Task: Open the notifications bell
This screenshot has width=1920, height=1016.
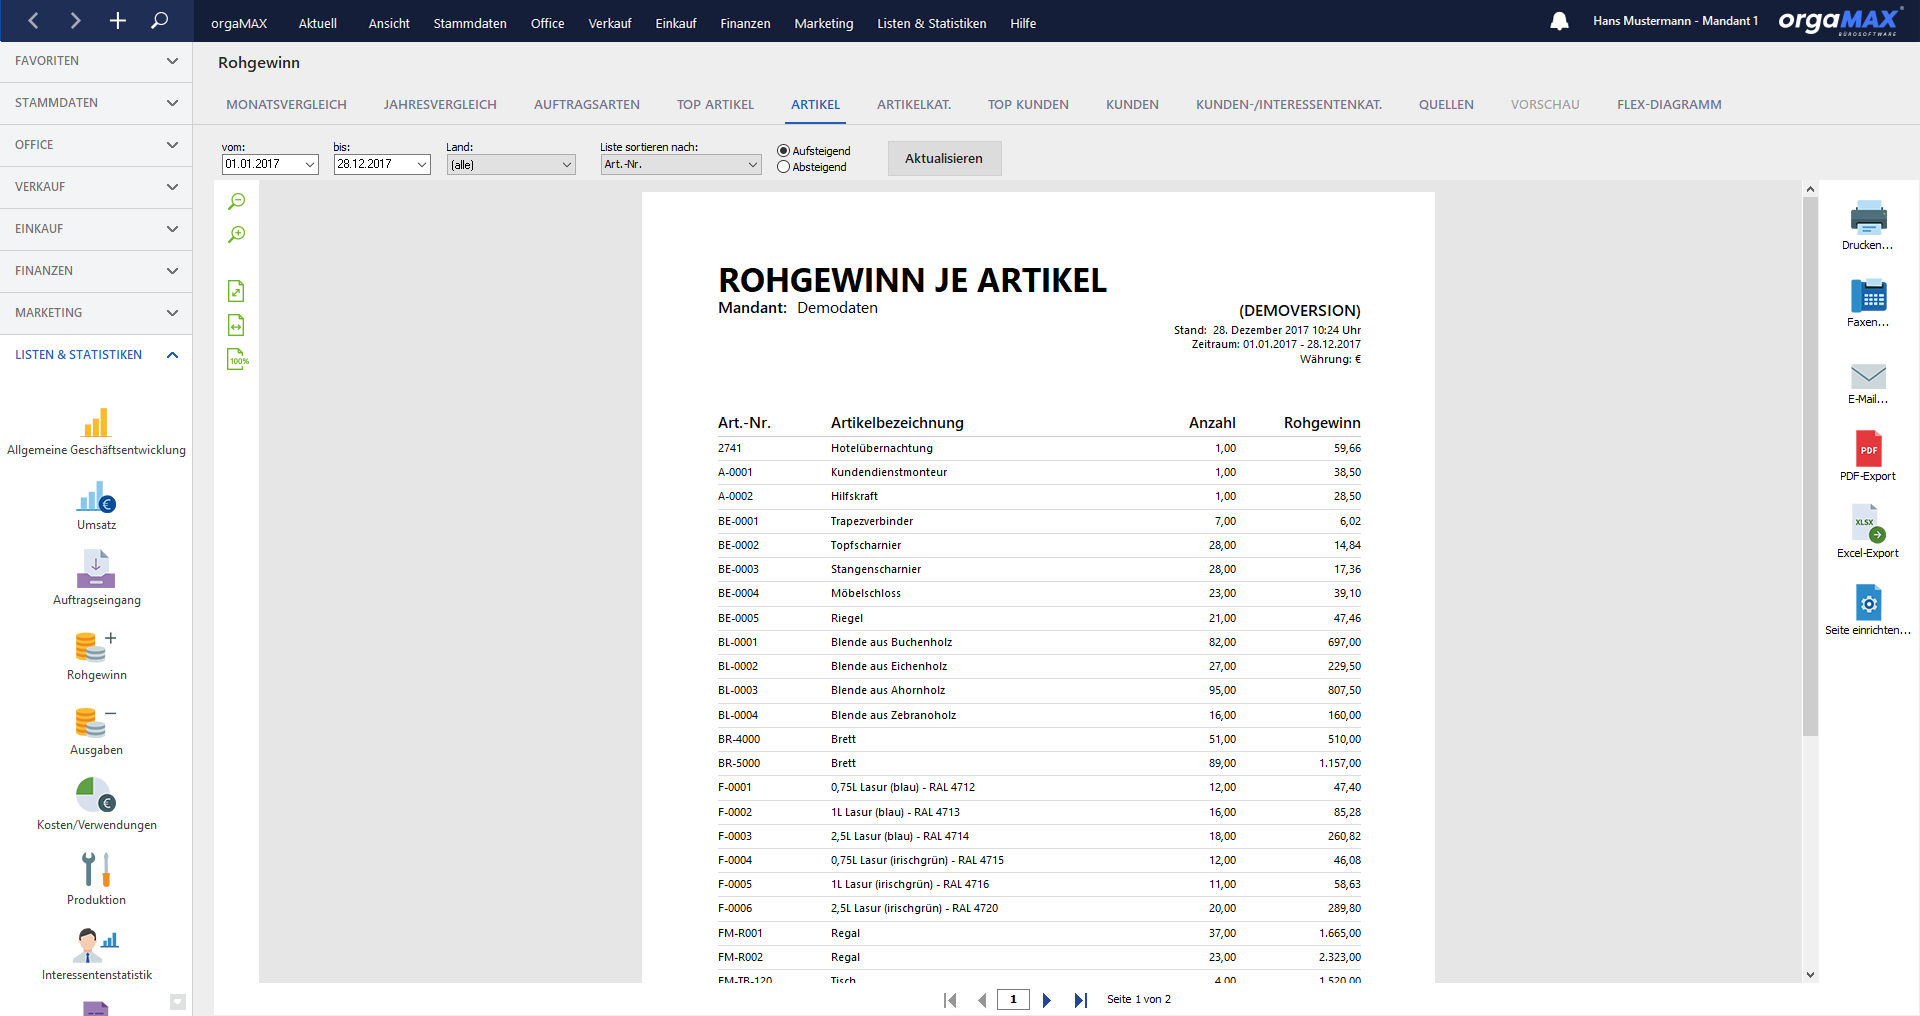Action: coord(1559,21)
